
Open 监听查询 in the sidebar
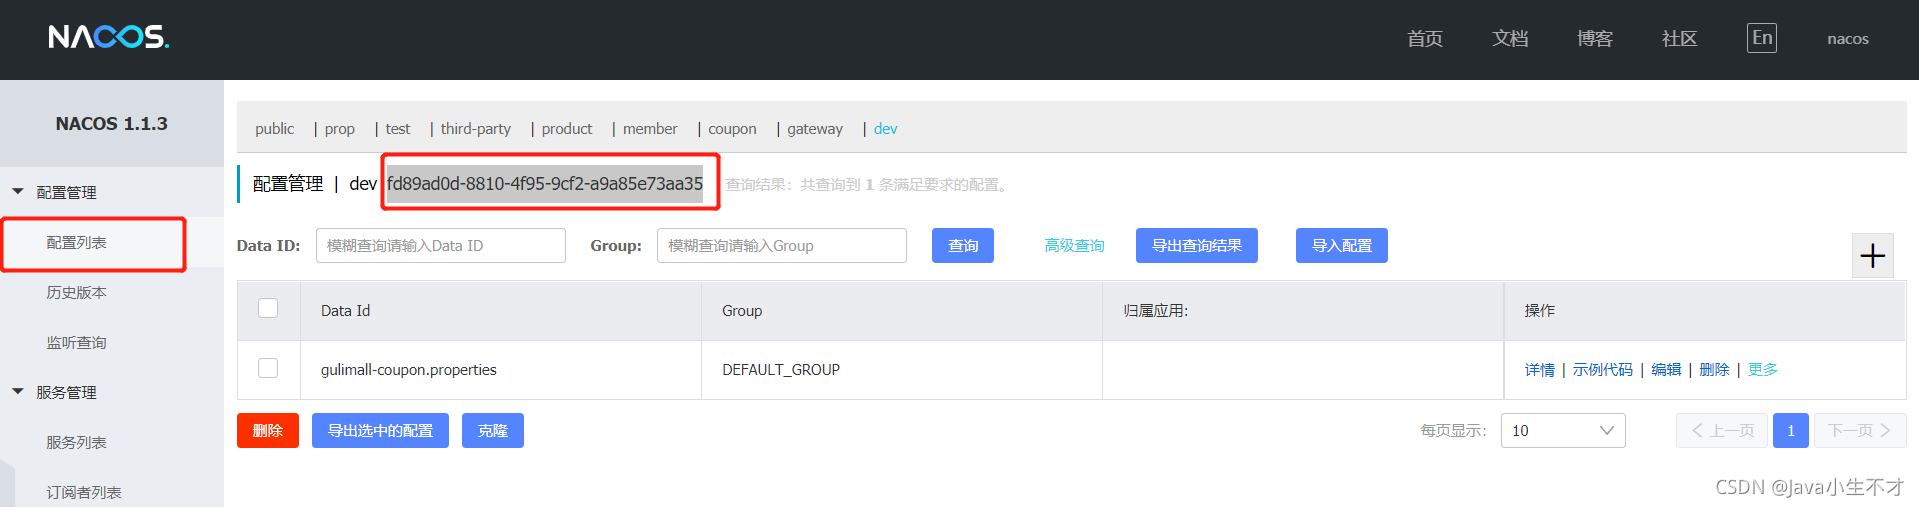click(77, 342)
